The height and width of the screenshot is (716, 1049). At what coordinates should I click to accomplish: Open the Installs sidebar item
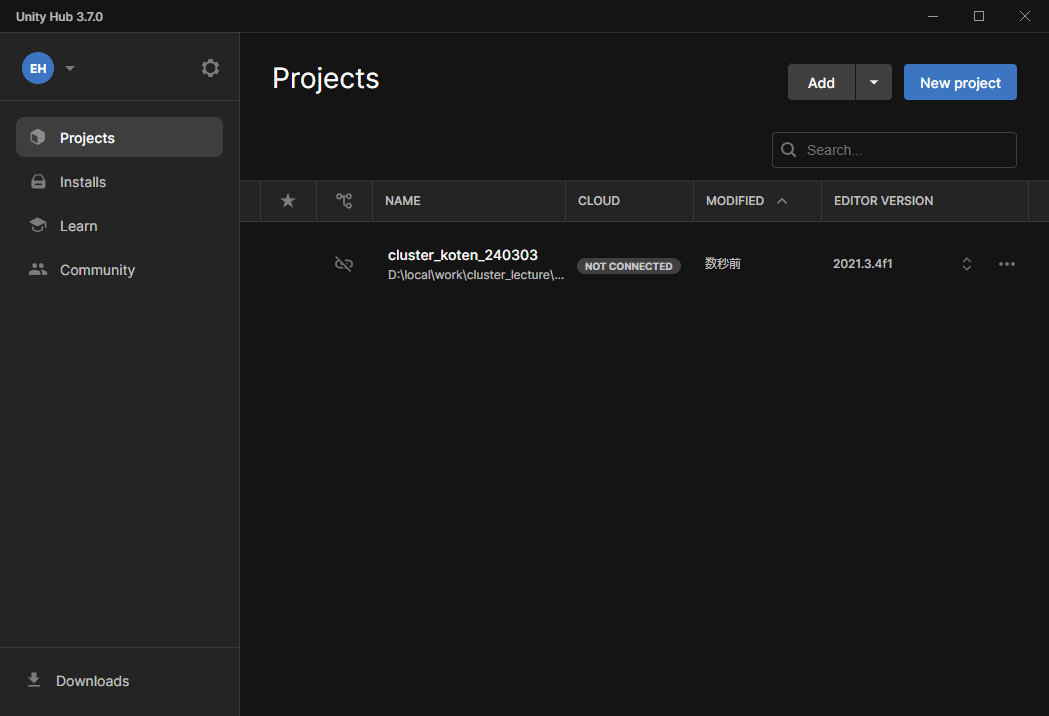[x=119, y=182]
